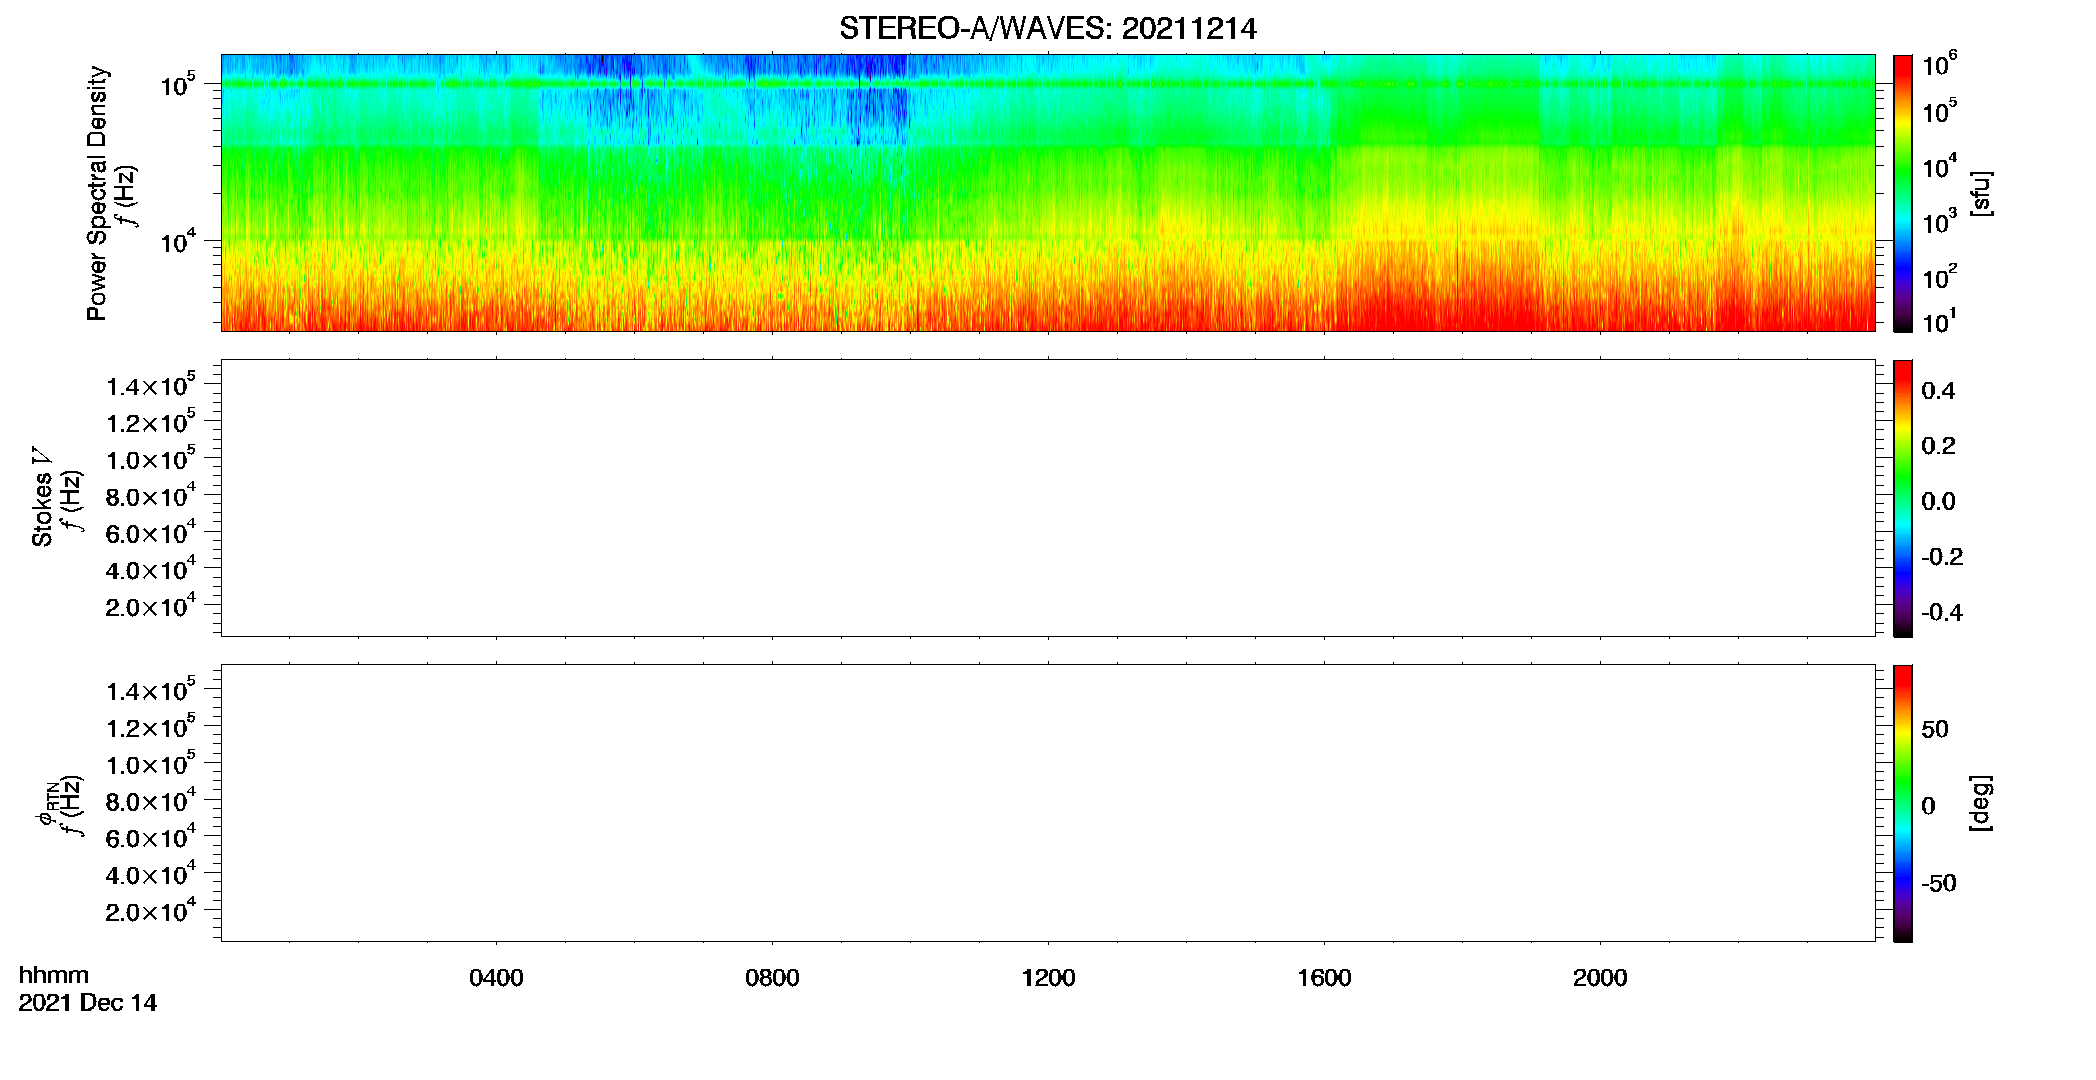Viewport: 2096px width, 1080px height.
Task: Click the 2000 time axis label
Action: tap(1600, 978)
